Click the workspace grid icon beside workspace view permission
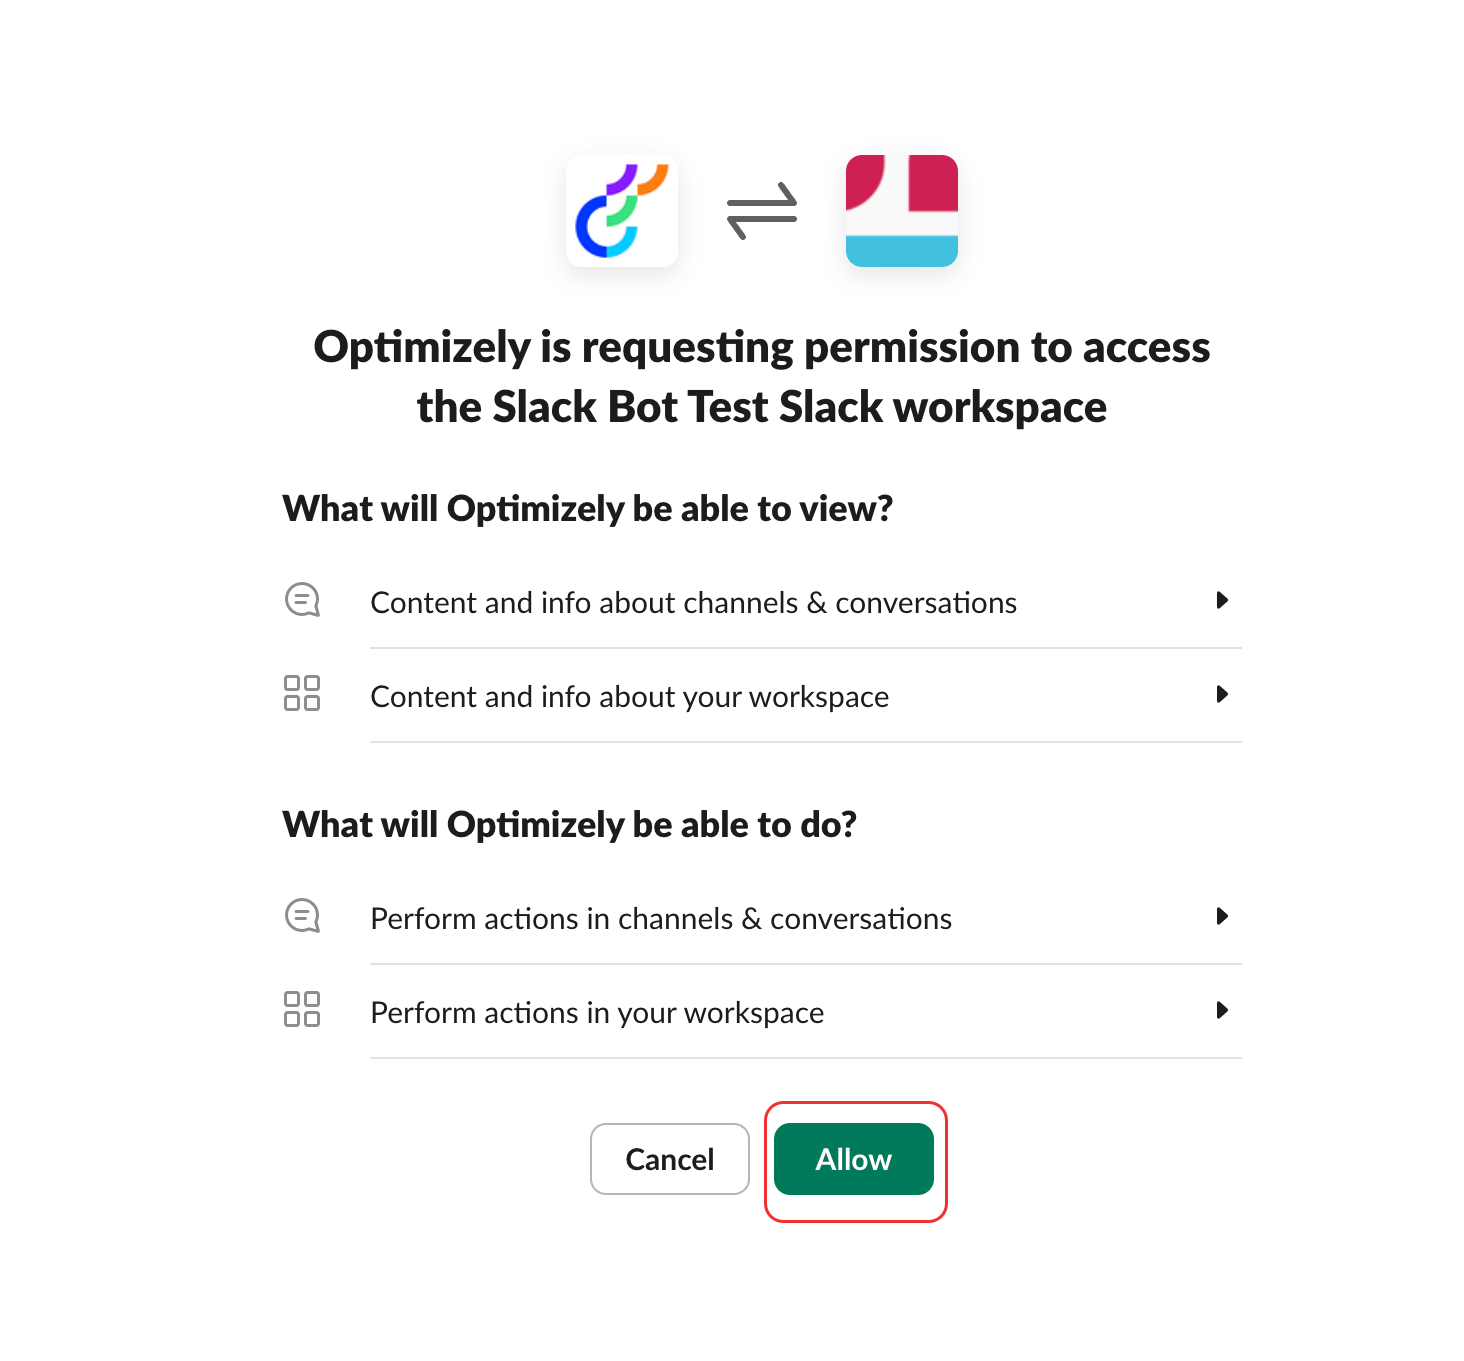The image size is (1464, 1361). point(302,694)
